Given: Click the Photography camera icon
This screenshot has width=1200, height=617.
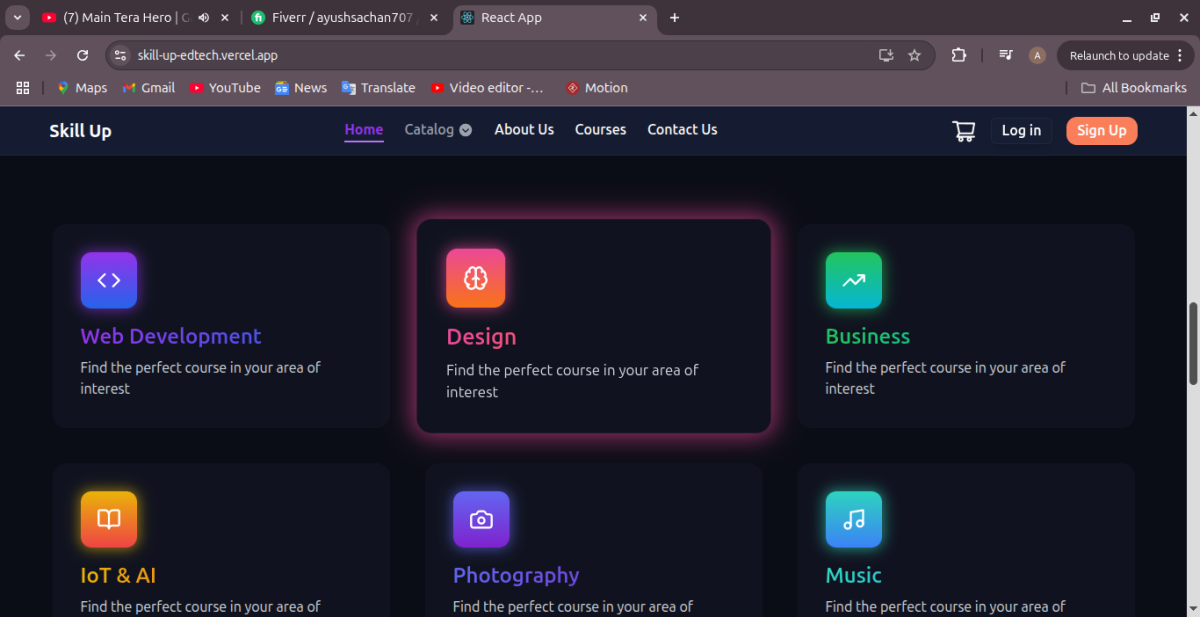Looking at the screenshot, I should pyautogui.click(x=481, y=519).
